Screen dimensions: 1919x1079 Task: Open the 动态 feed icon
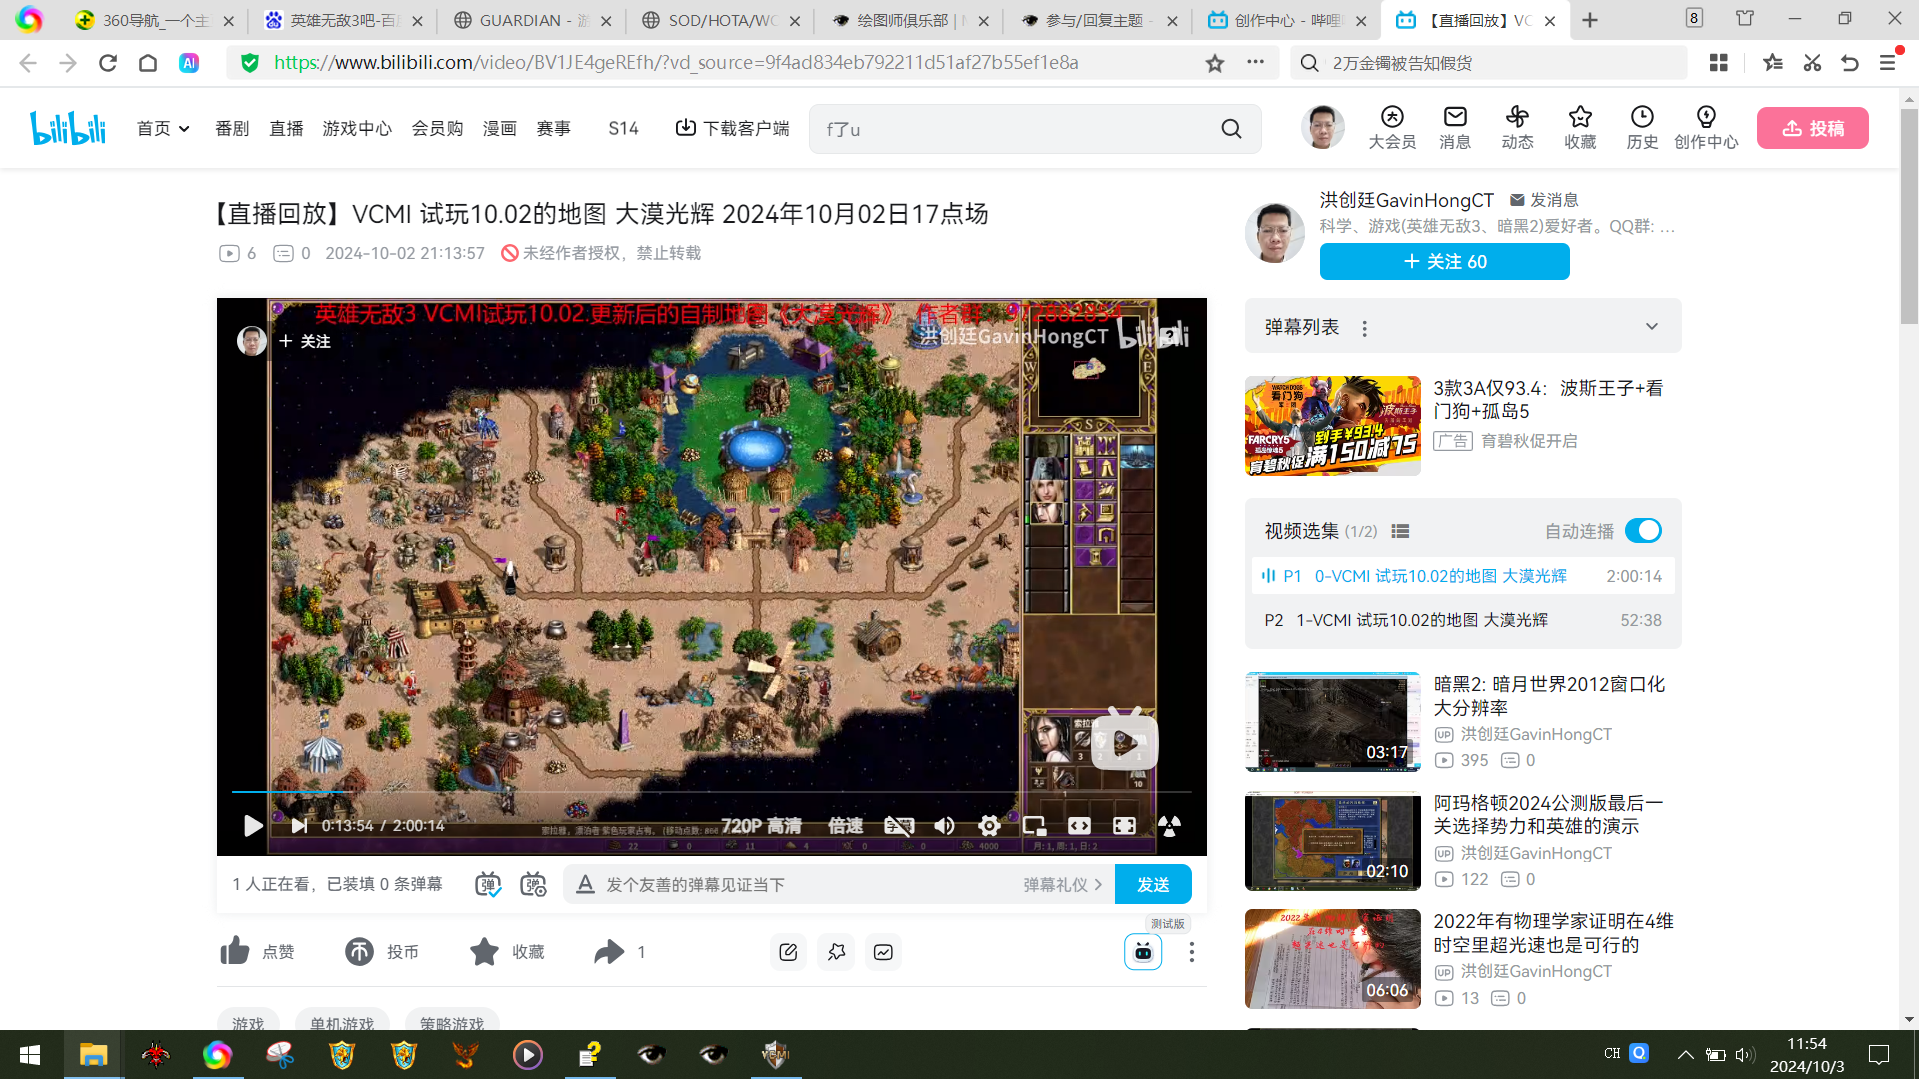(1517, 128)
